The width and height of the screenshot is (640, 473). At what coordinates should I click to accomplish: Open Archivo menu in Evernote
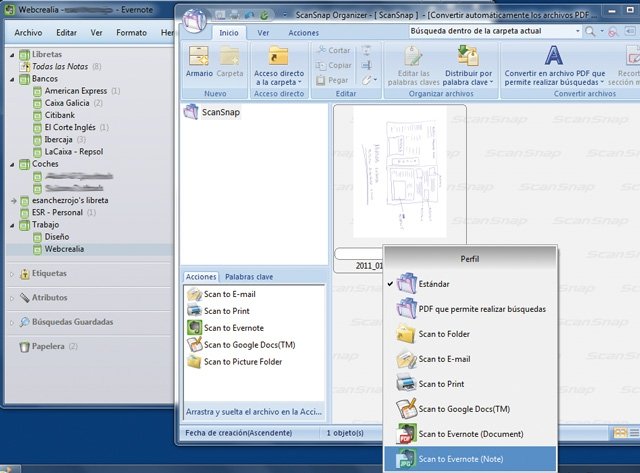pyautogui.click(x=28, y=33)
